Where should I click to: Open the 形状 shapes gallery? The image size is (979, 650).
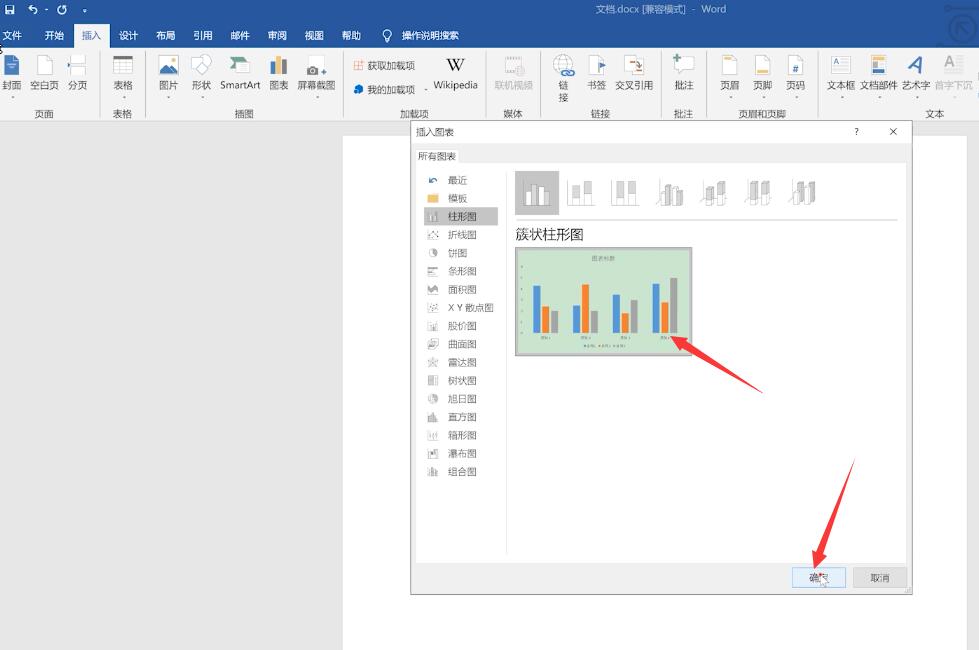coord(201,76)
